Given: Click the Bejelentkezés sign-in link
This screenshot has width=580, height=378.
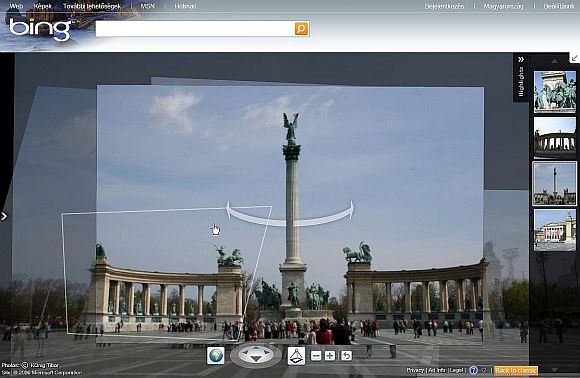Looking at the screenshot, I should click(444, 6).
